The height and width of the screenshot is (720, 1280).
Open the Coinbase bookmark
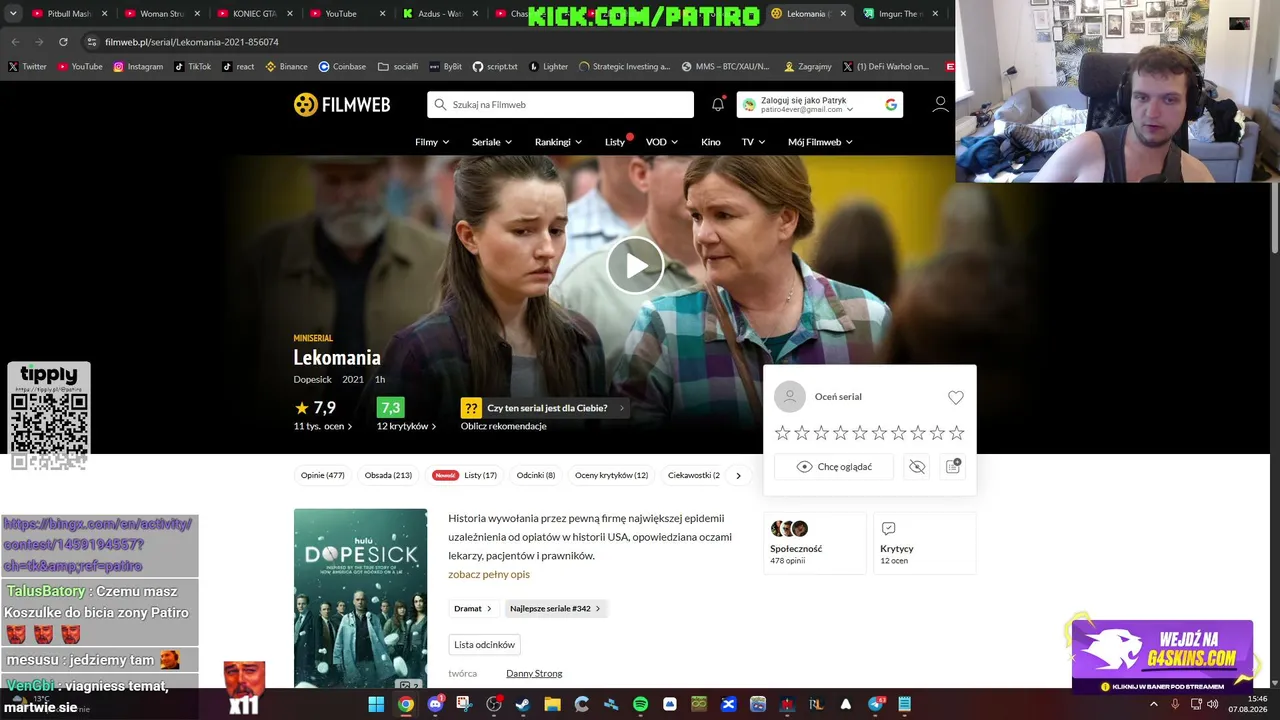(x=342, y=67)
